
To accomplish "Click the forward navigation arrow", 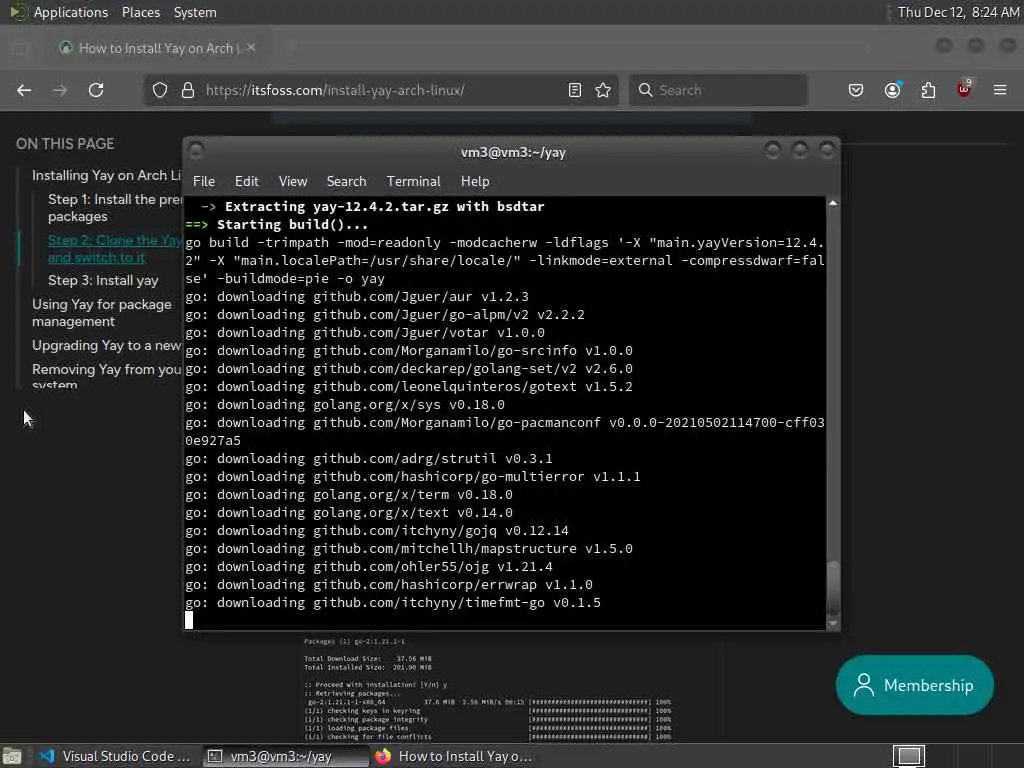I will pyautogui.click(x=60, y=90).
